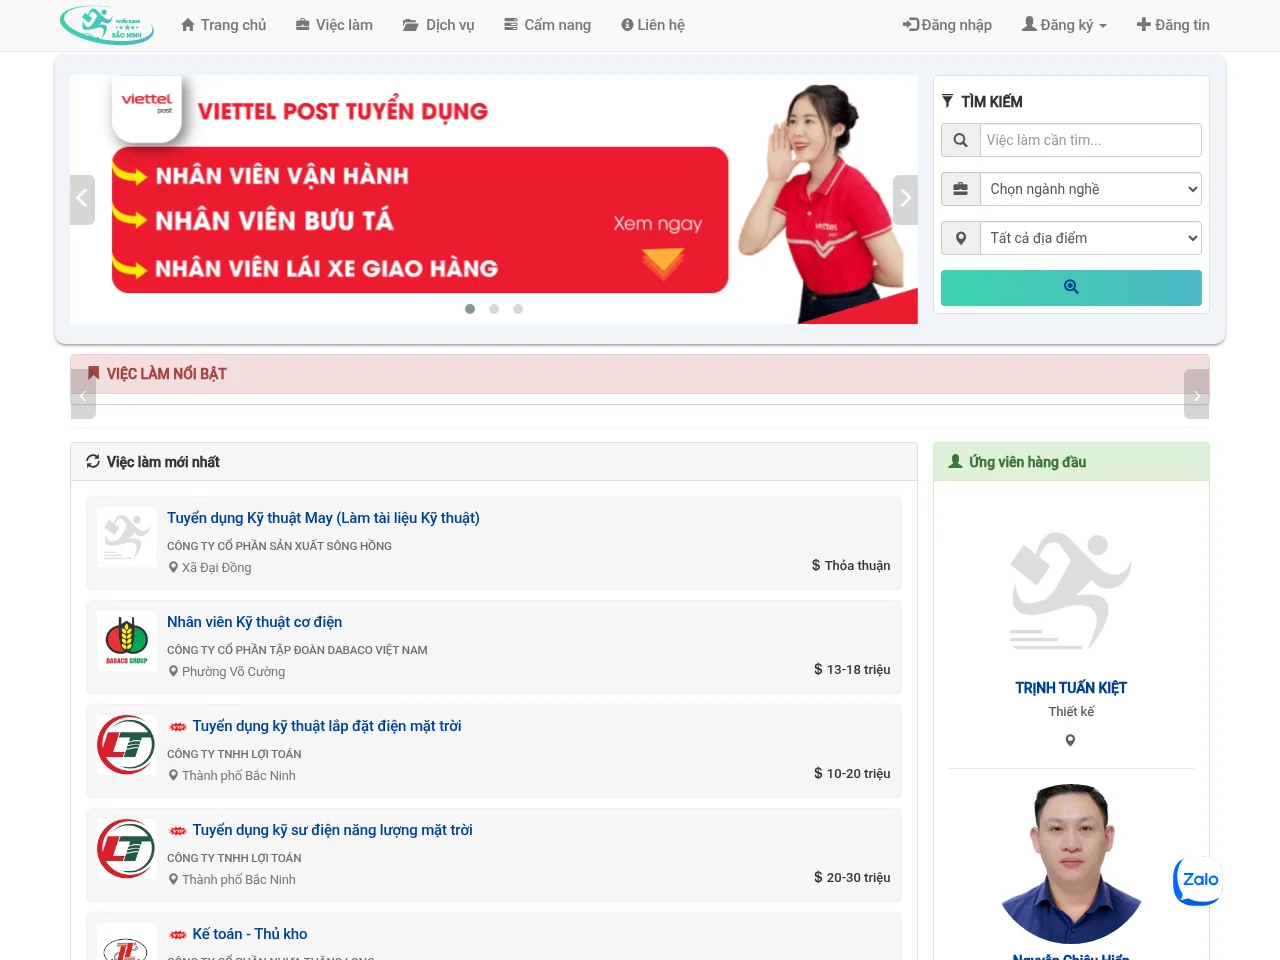The width and height of the screenshot is (1280, 960).
Task: Click the Sông Hồng company placeholder logo
Action: 127,537
